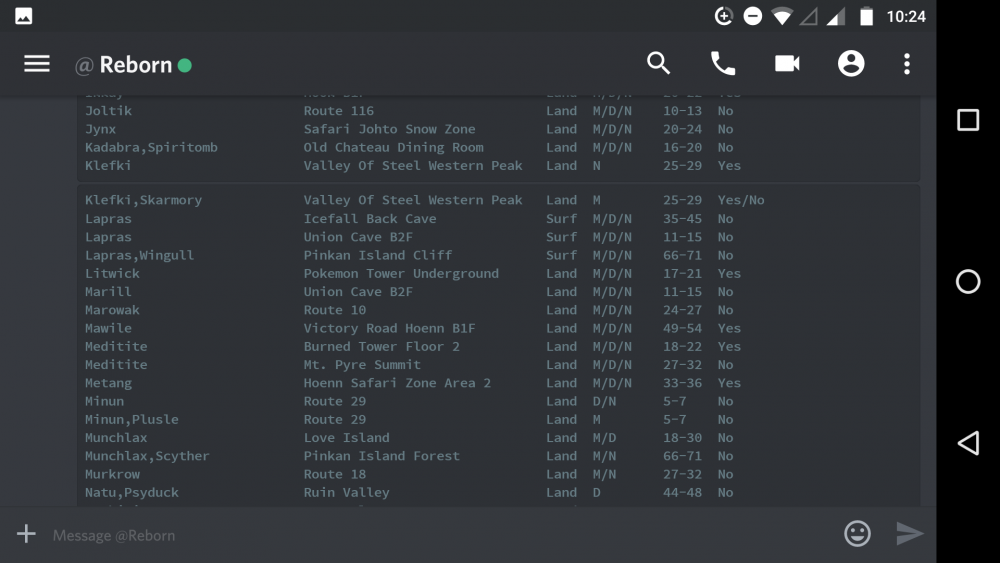Tap the plus attachment button
Viewport: 1000px width, 563px height.
[26, 534]
